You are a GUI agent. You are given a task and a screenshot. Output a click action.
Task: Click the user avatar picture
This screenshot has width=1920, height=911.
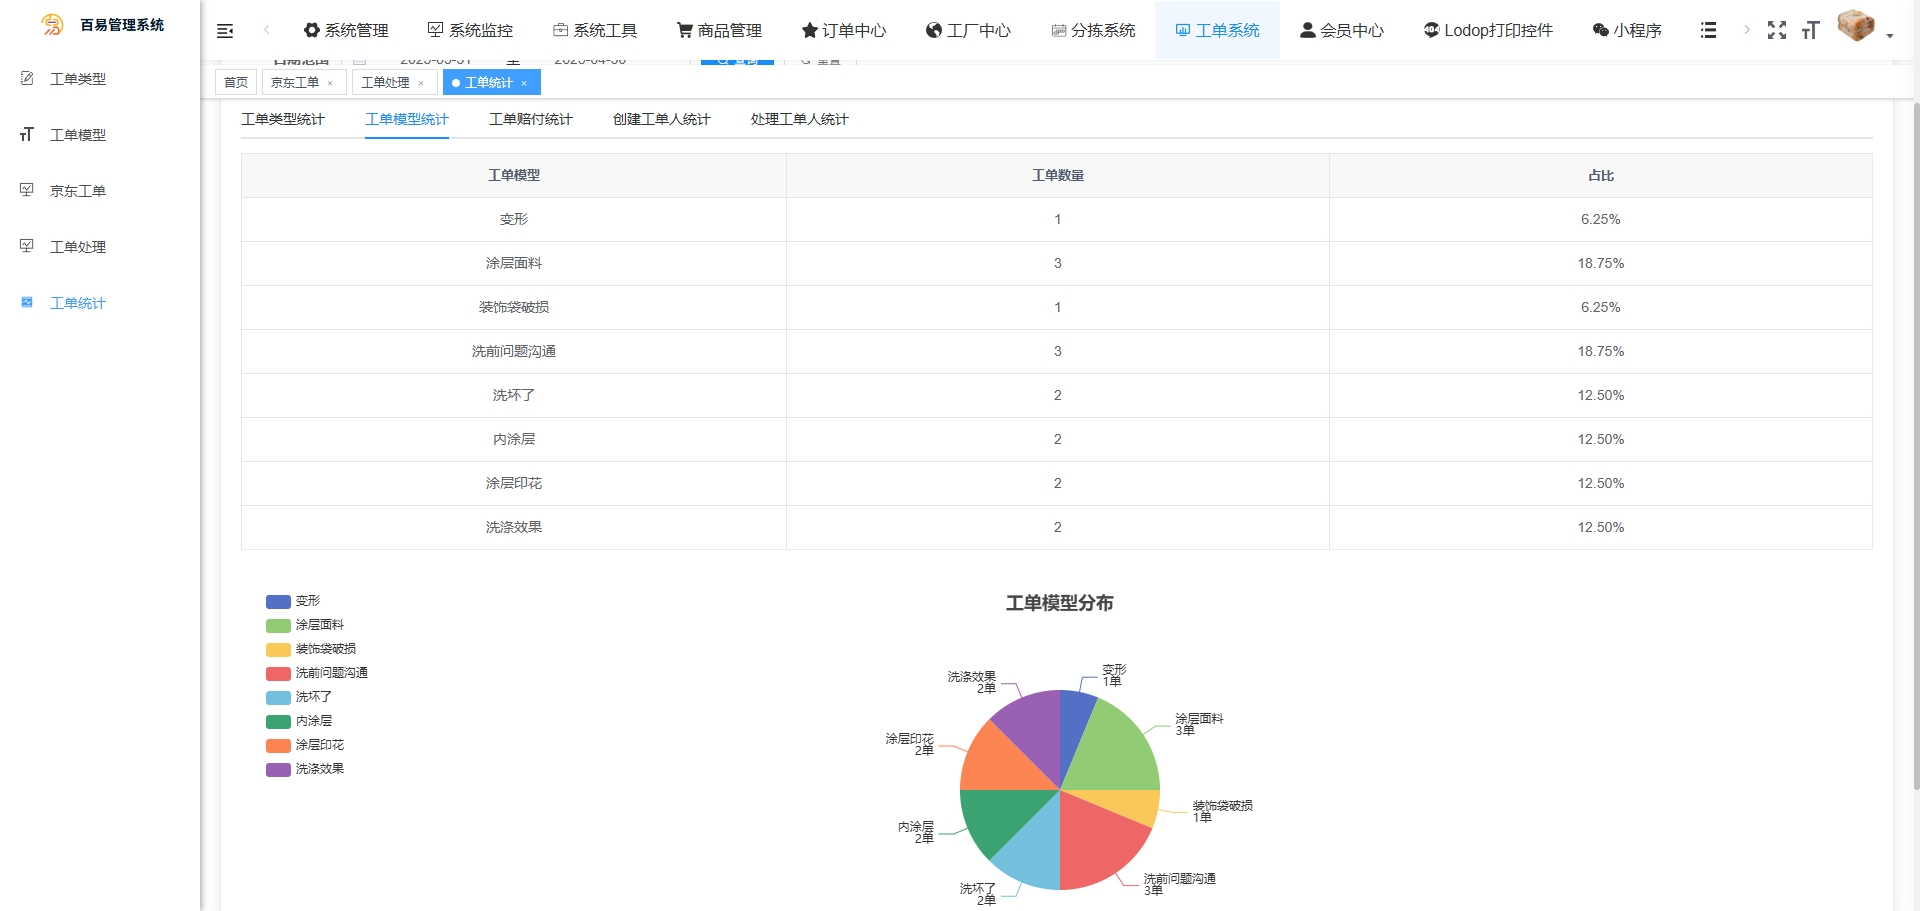pyautogui.click(x=1856, y=26)
